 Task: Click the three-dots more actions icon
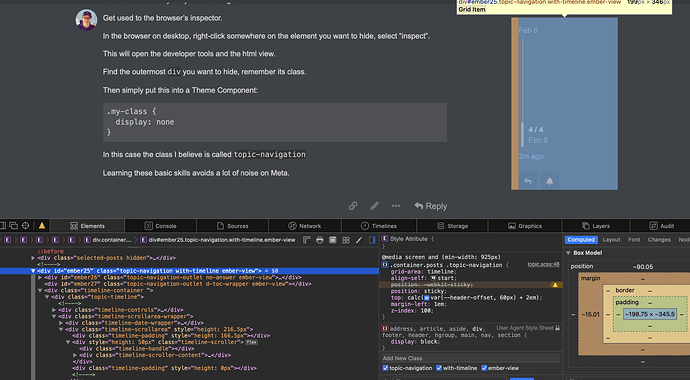pyautogui.click(x=396, y=206)
